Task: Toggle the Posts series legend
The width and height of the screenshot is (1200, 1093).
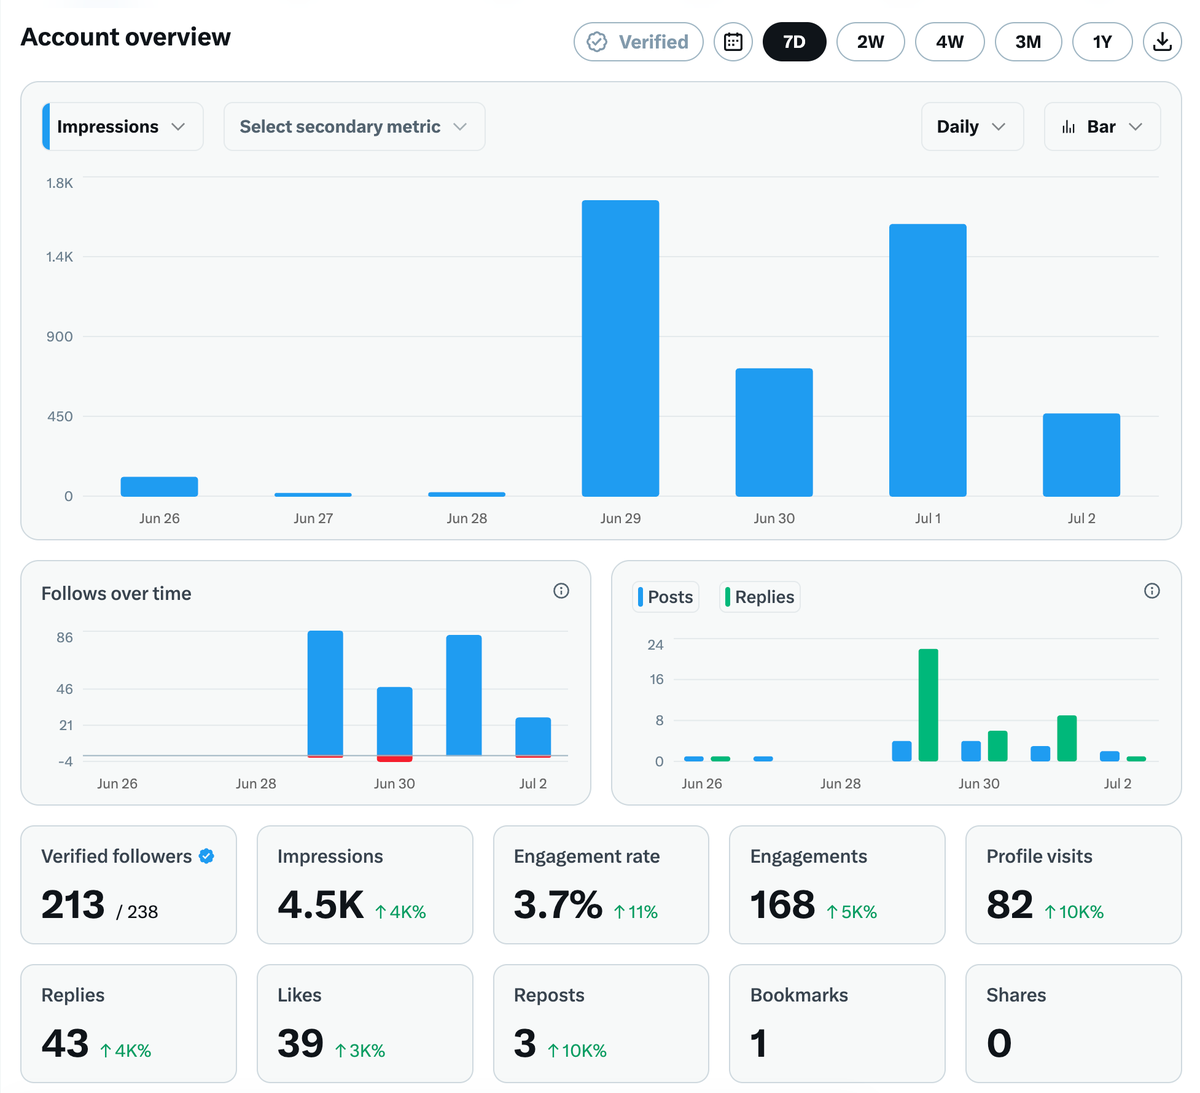Action: pyautogui.click(x=666, y=597)
